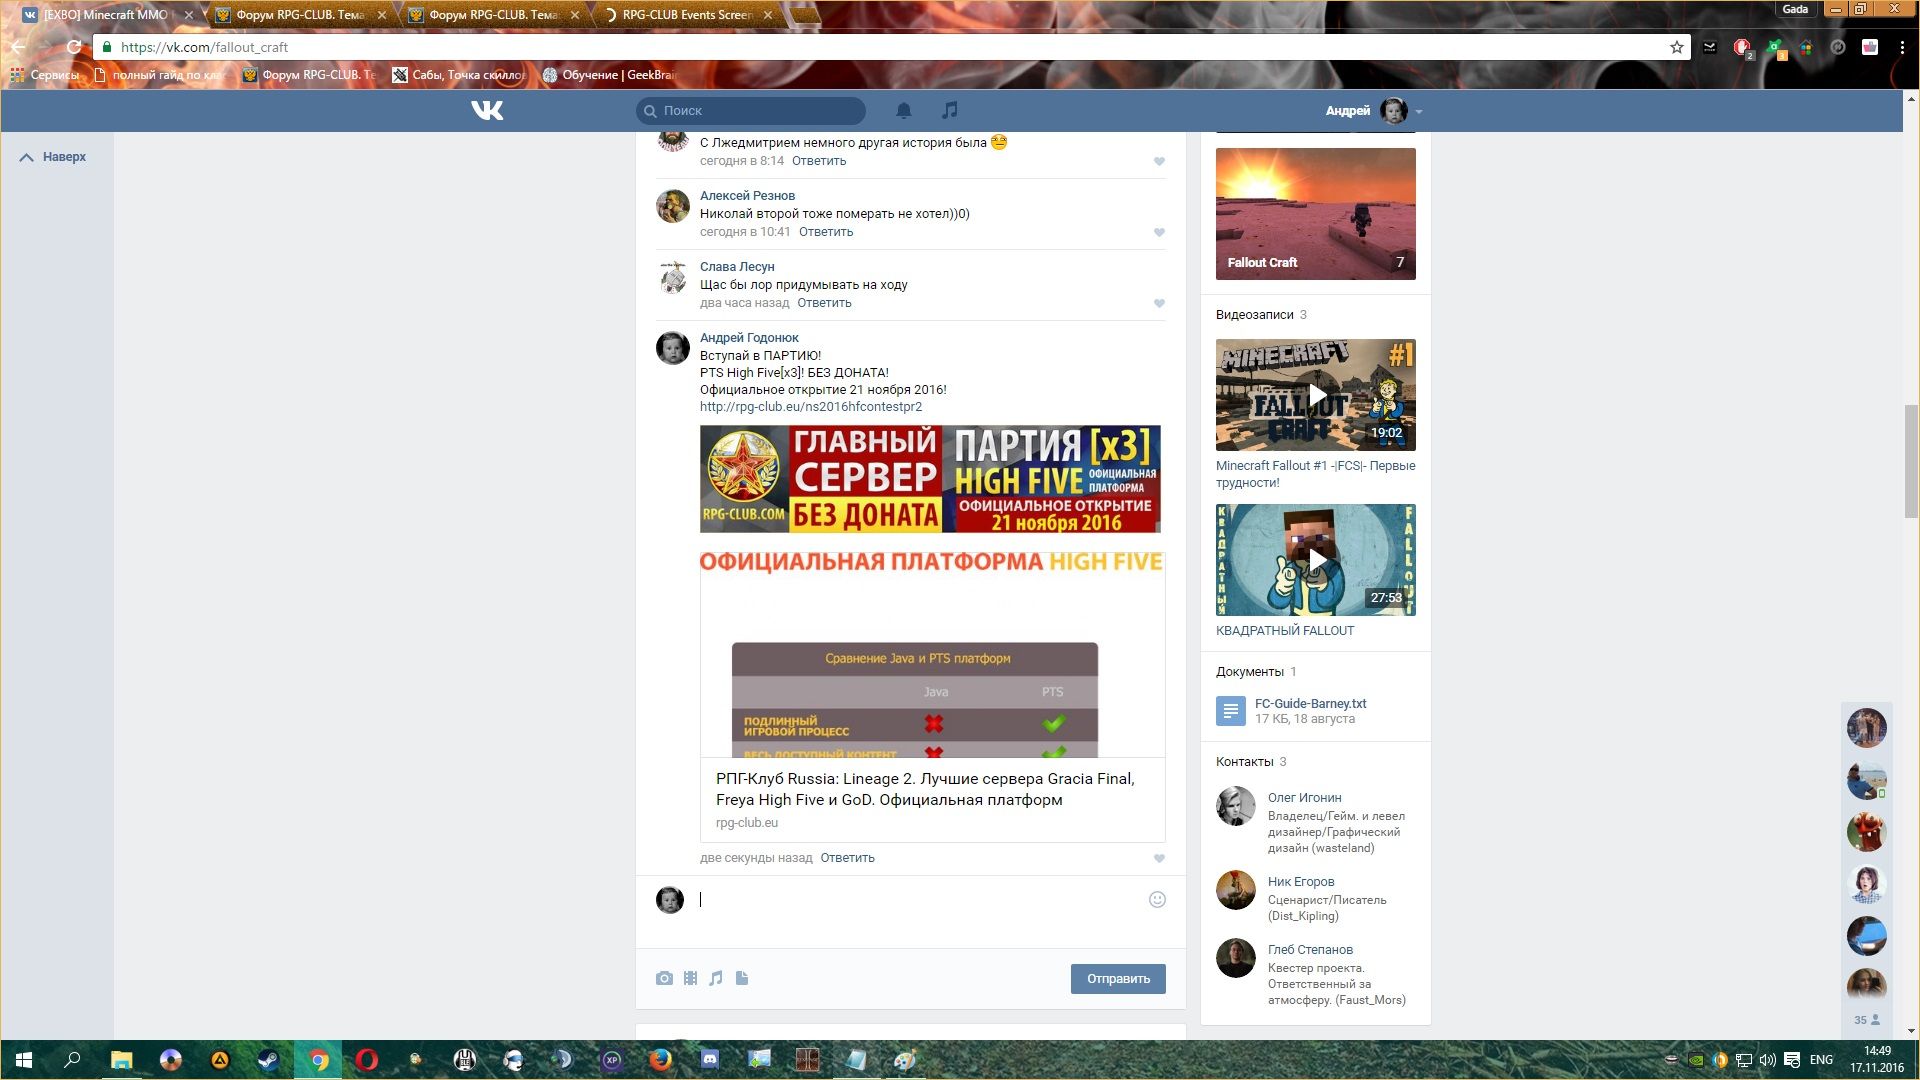Viewport: 1920px width, 1080px height.
Task: Reload the page in Chrome
Action: pos(73,47)
